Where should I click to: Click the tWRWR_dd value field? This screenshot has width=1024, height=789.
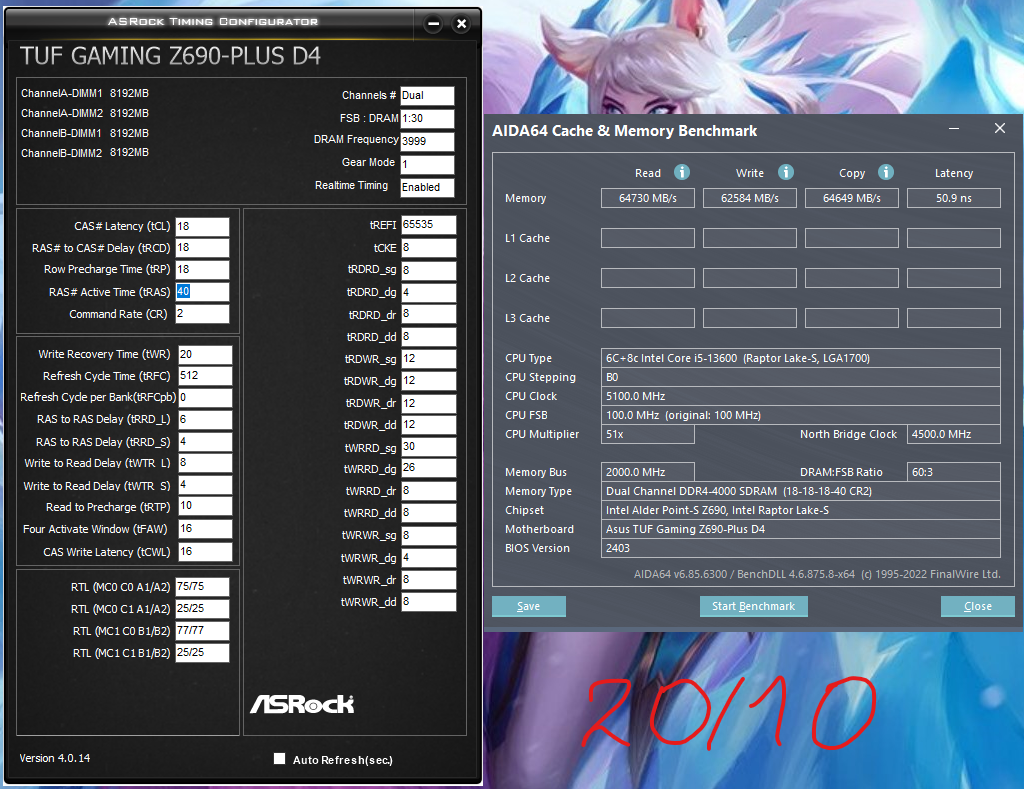pyautogui.click(x=428, y=602)
